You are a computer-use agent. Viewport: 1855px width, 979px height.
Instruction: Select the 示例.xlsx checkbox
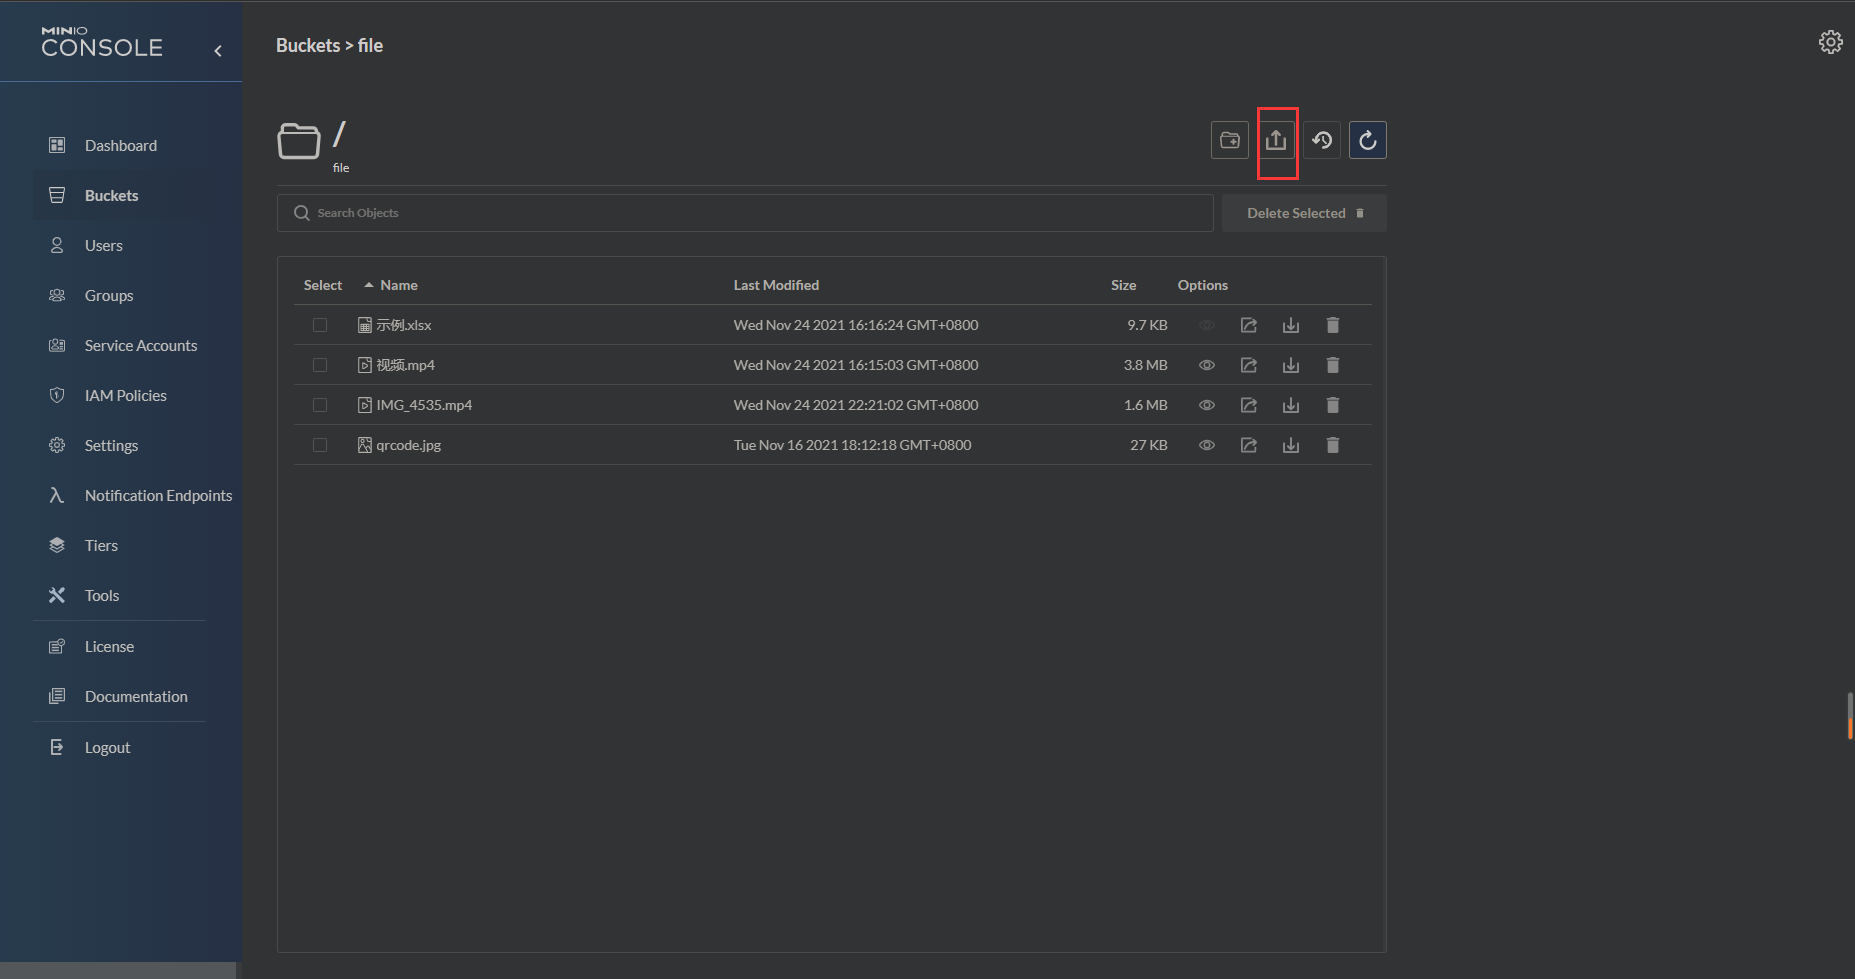point(320,325)
